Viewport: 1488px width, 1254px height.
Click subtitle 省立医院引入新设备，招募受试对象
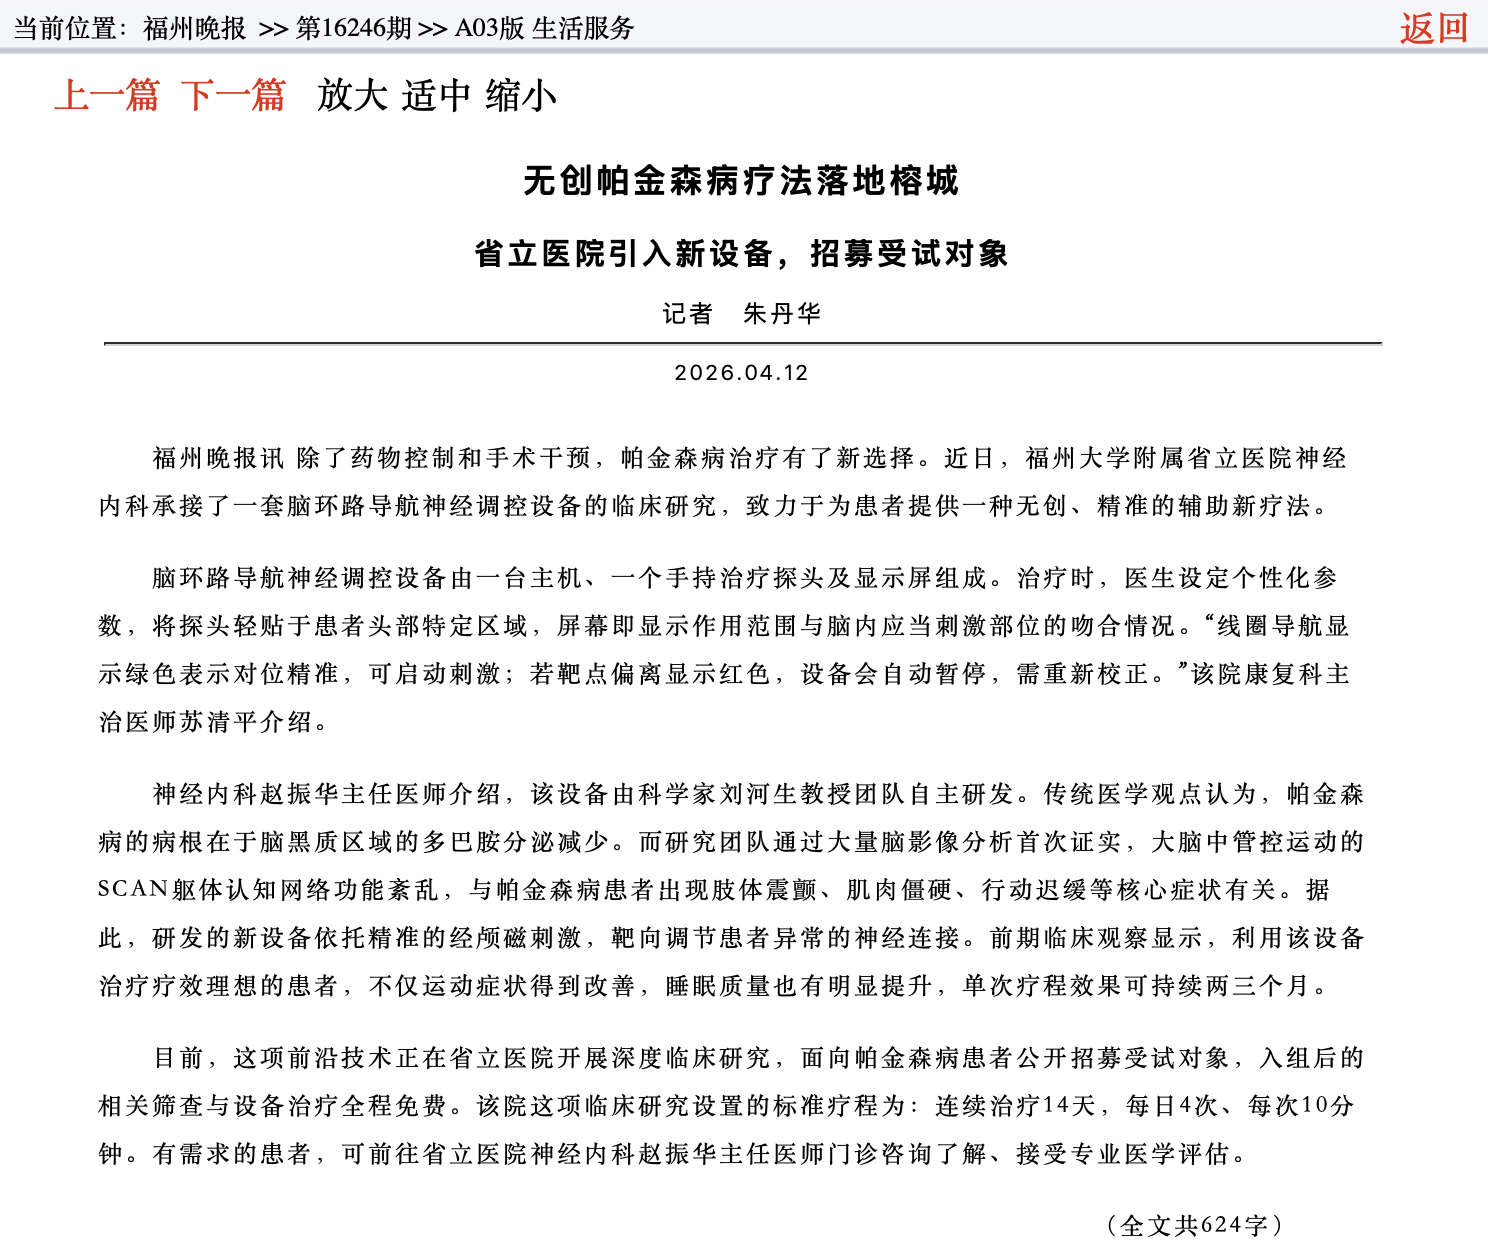point(741,254)
